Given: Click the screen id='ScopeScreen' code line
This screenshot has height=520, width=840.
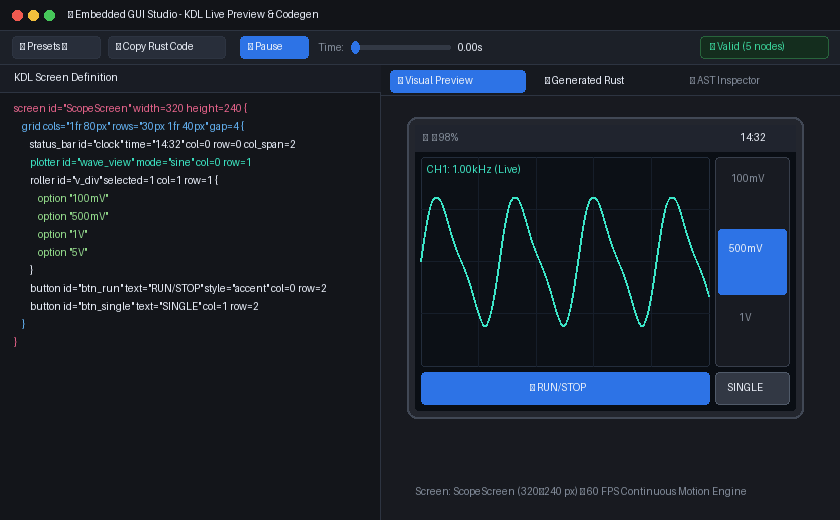Looking at the screenshot, I should (x=130, y=108).
